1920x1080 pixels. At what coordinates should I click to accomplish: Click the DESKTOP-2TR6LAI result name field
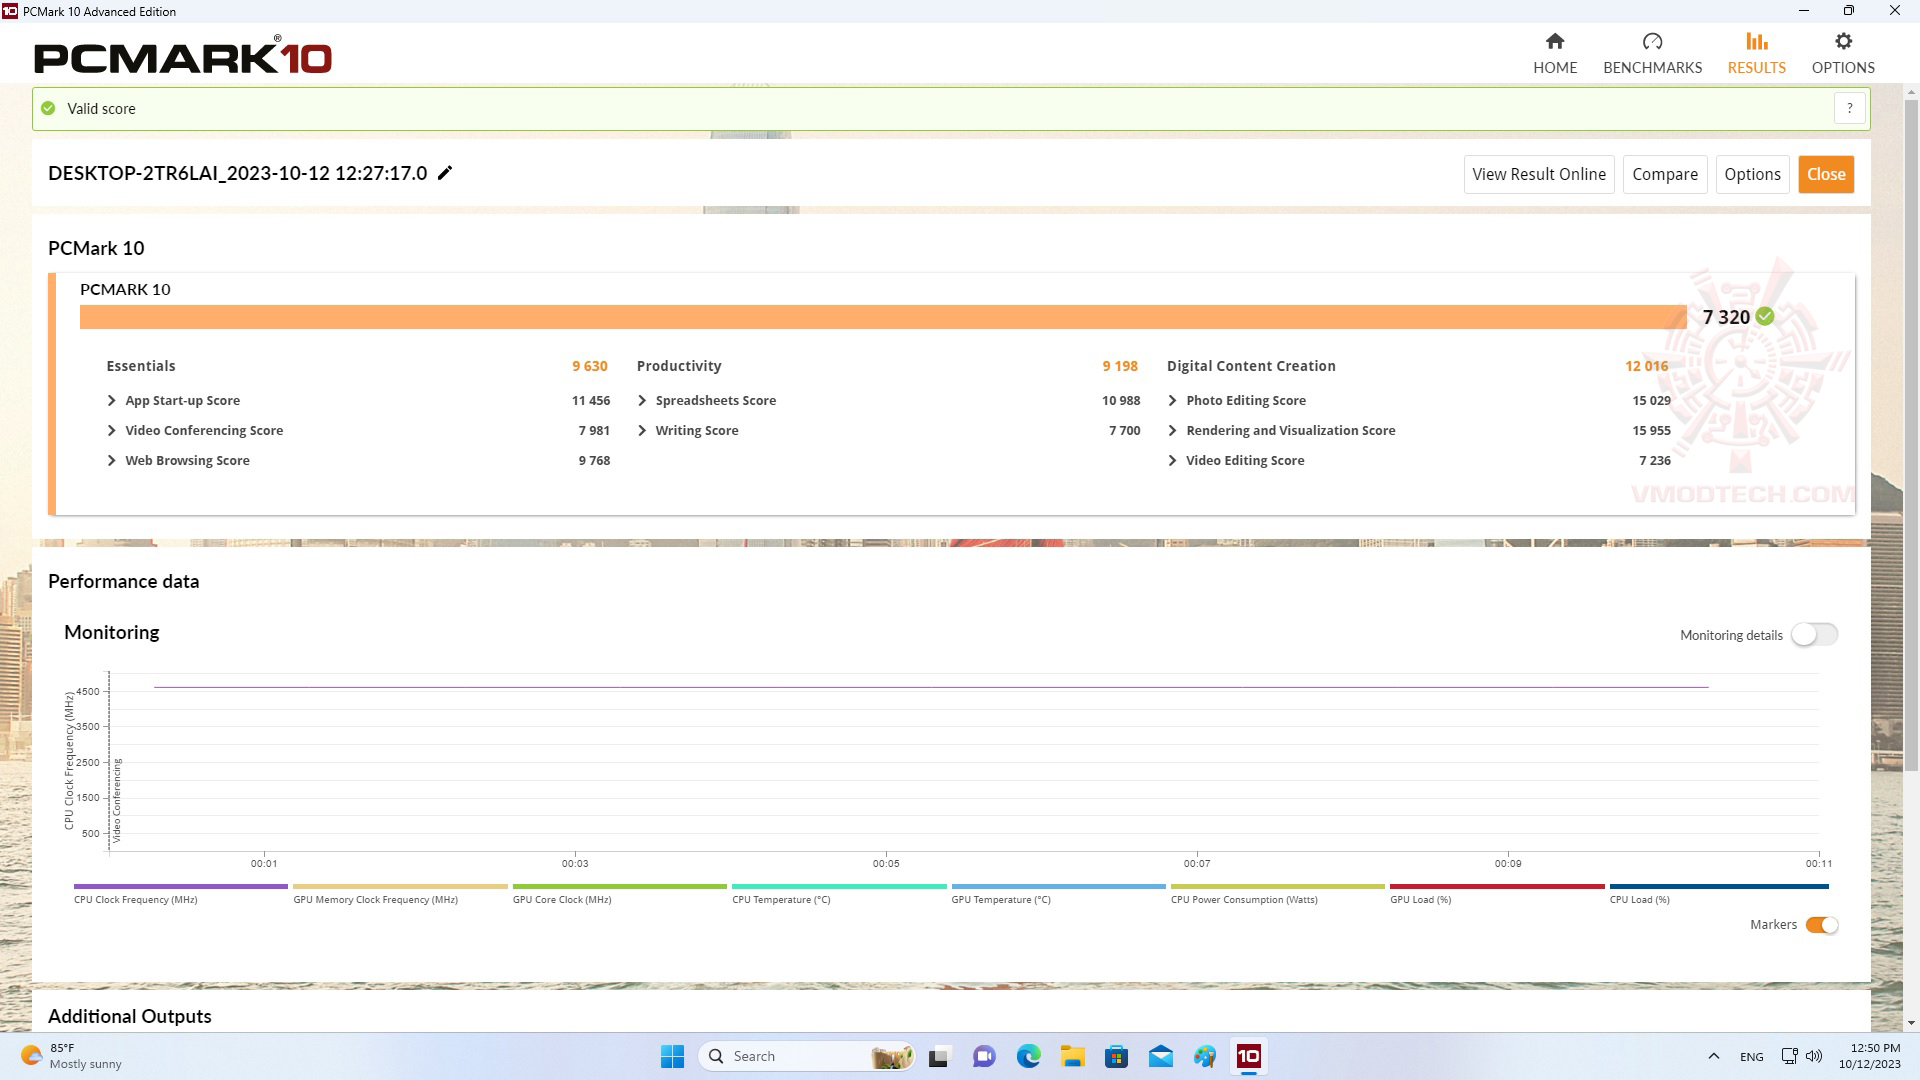click(237, 173)
